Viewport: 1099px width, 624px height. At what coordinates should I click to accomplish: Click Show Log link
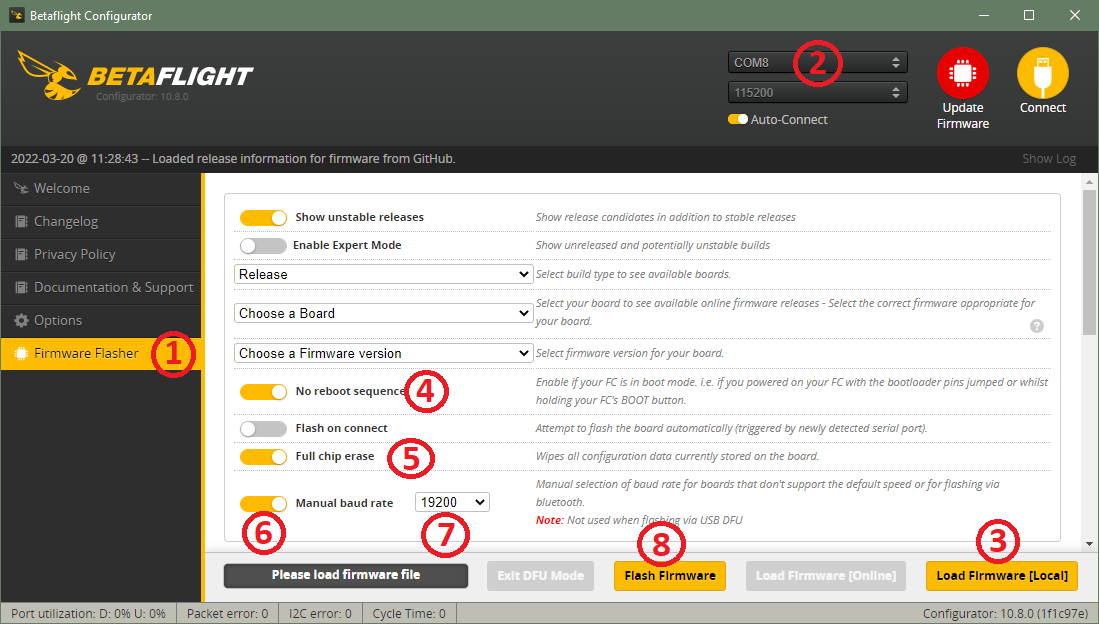pyautogui.click(x=1049, y=158)
